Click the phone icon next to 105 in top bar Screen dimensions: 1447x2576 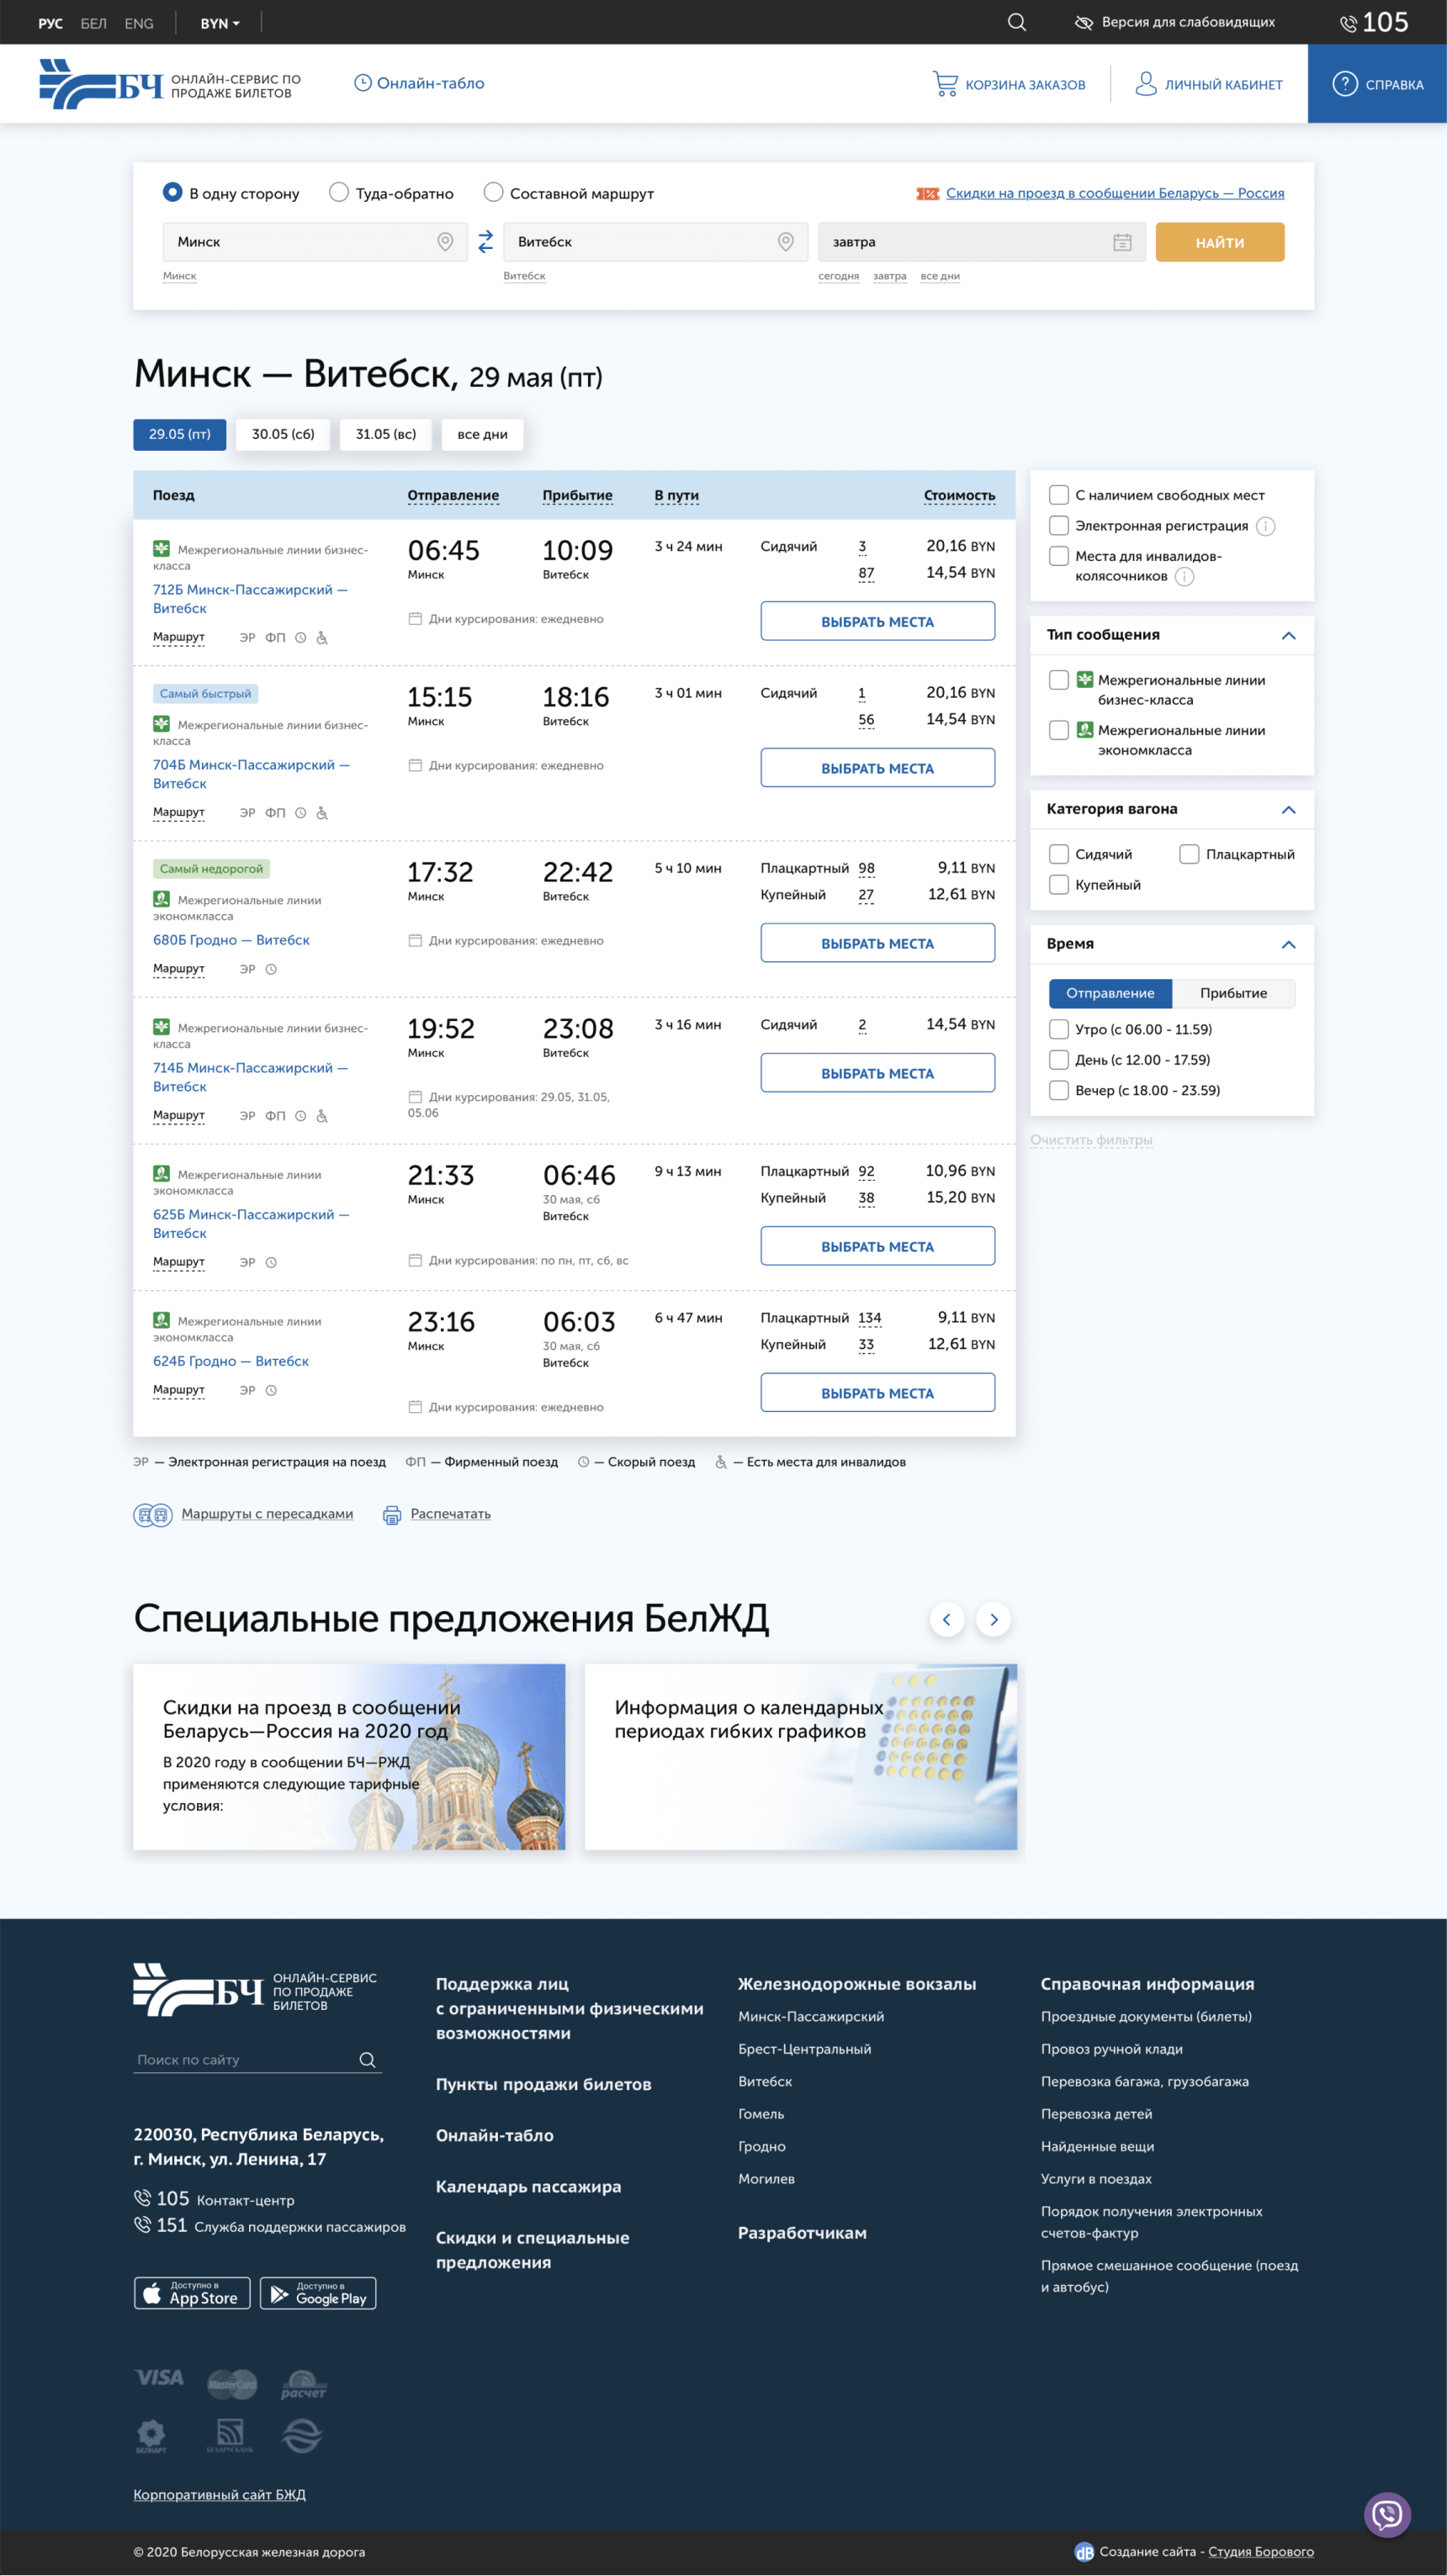[x=1348, y=23]
